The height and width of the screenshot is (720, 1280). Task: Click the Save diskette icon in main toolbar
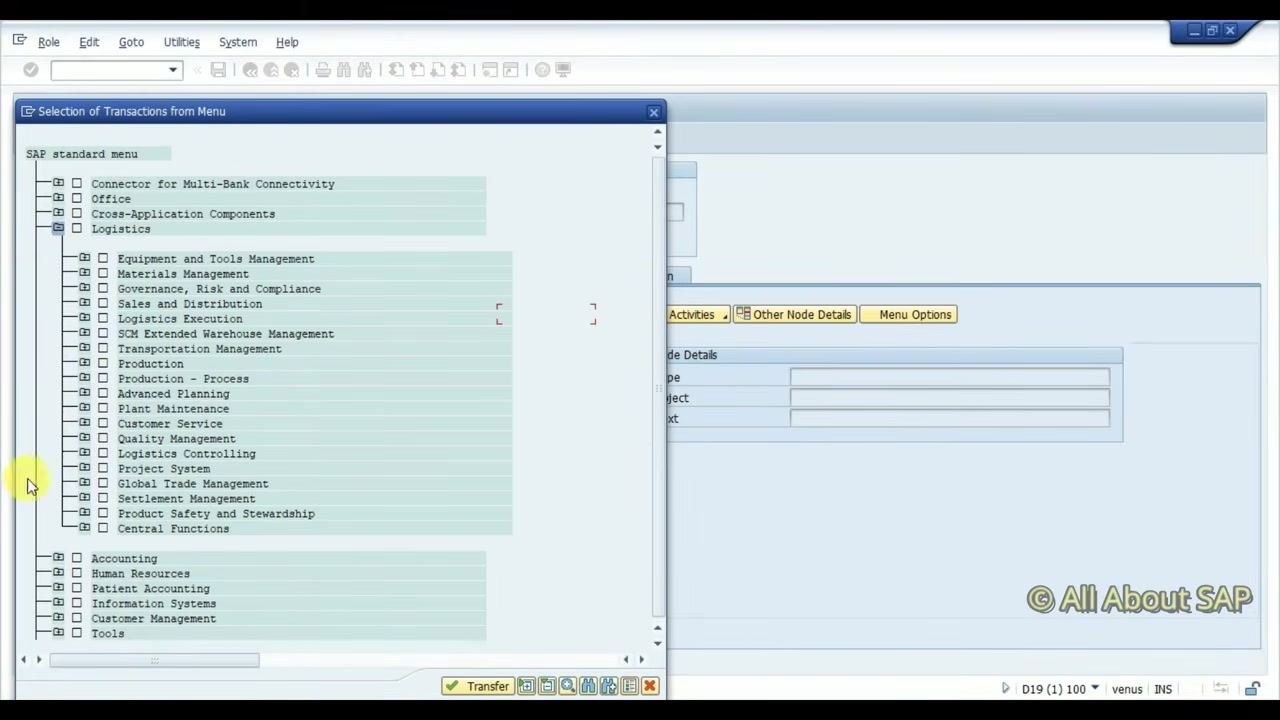218,70
